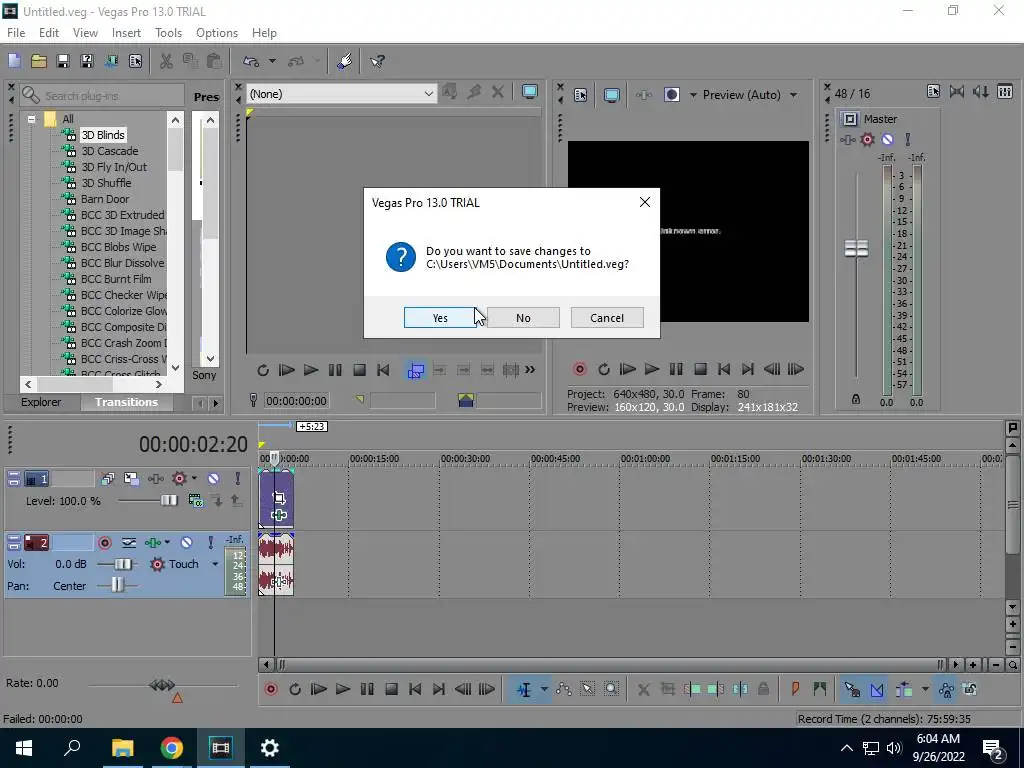Screen dimensions: 1024x768
Task: Click the trimmer timecode field 00:00:00:00
Action: point(296,401)
